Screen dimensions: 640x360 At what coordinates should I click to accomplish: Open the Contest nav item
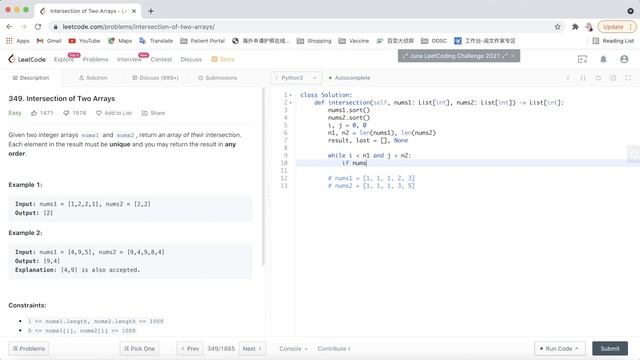[x=161, y=59]
